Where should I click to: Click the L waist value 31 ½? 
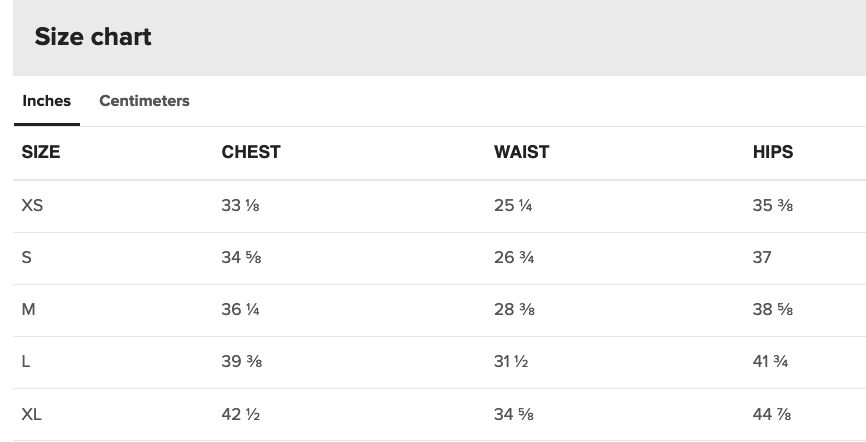[511, 362]
